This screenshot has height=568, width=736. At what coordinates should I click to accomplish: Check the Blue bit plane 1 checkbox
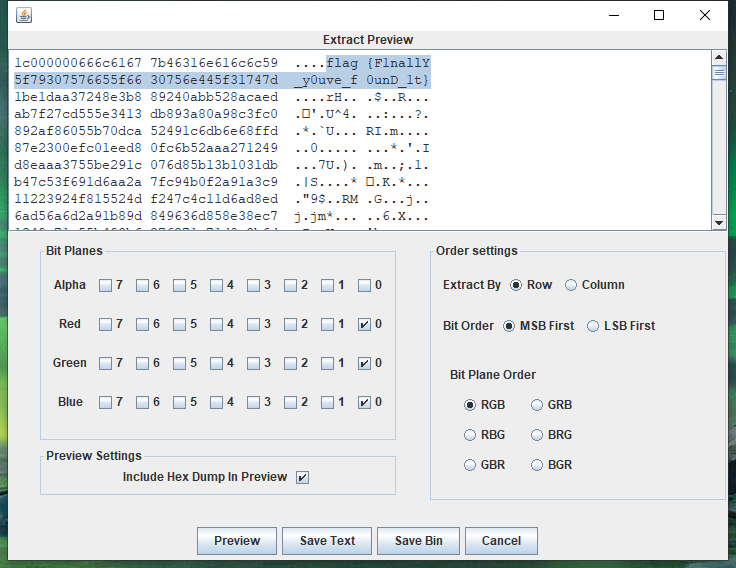327,402
